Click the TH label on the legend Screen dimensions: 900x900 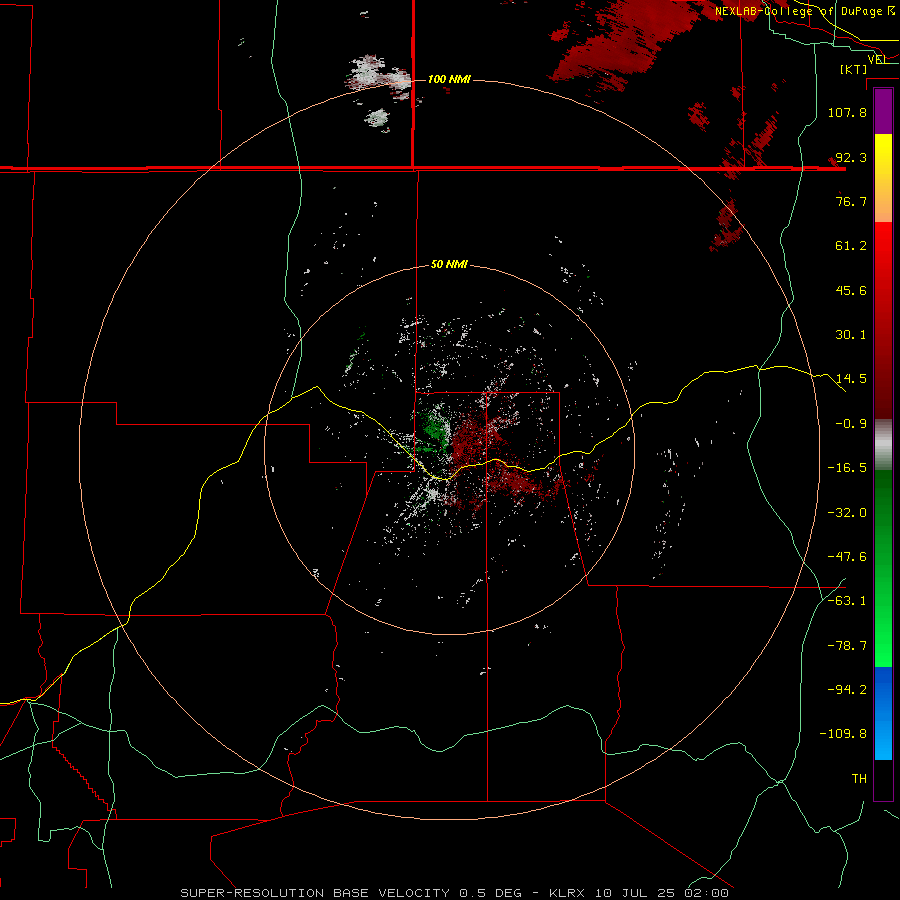[859, 779]
